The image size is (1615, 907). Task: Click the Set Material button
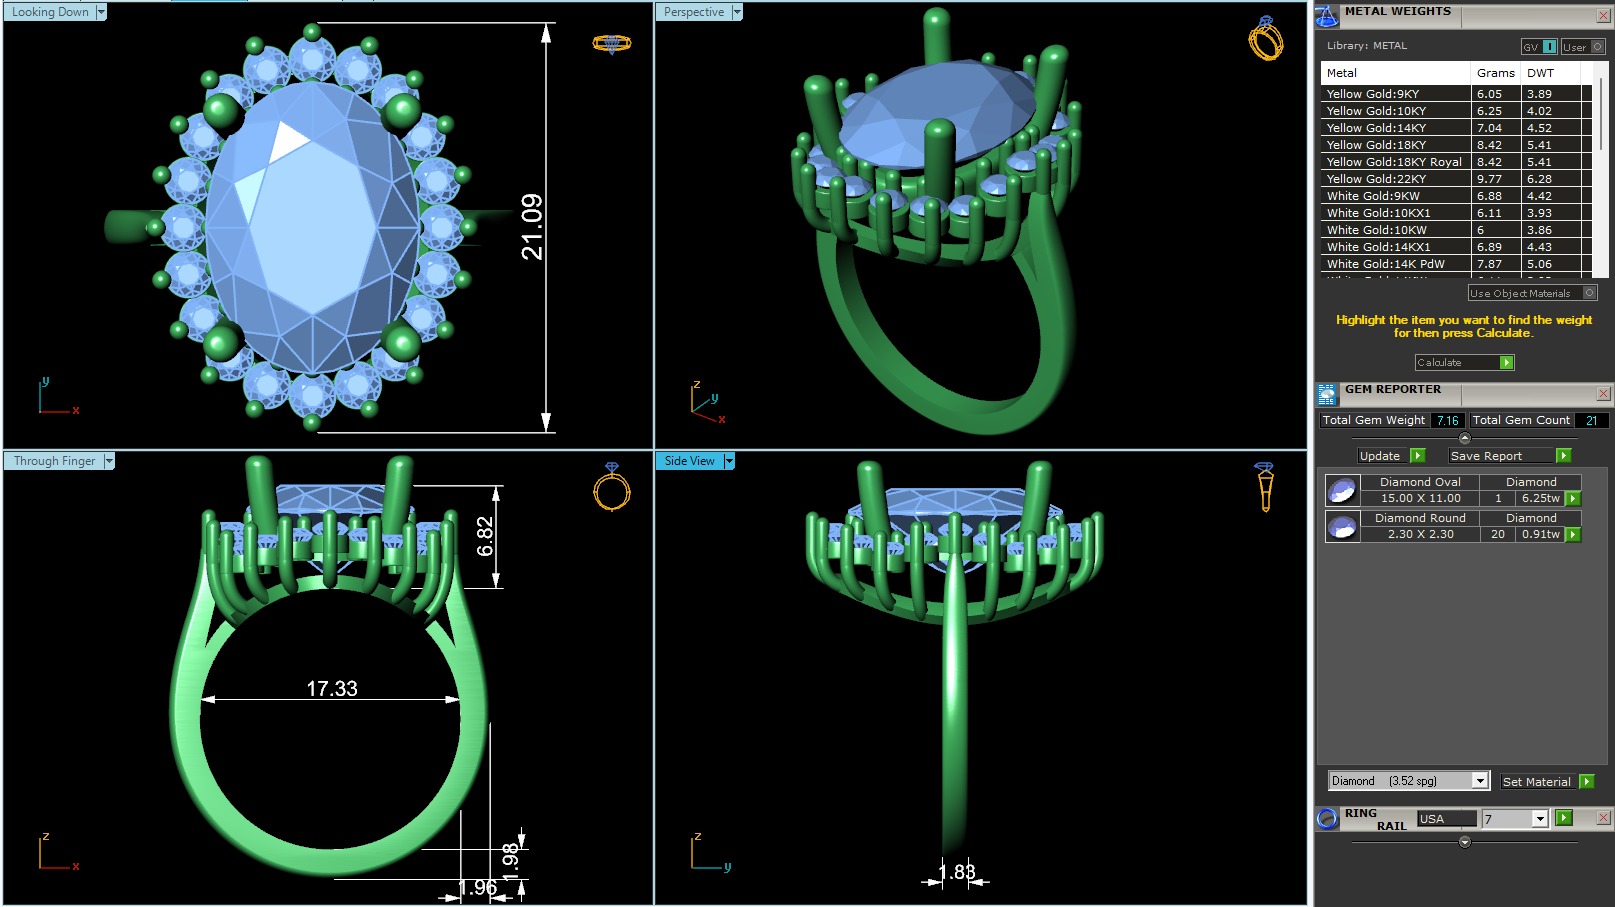point(1538,781)
